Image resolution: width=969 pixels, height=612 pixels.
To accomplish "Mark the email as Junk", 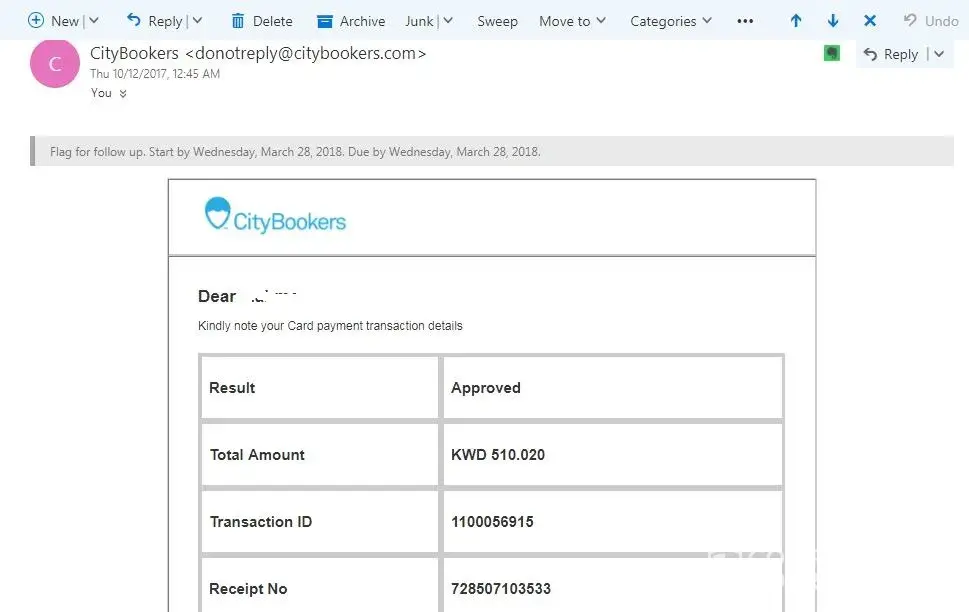I will click(x=419, y=21).
